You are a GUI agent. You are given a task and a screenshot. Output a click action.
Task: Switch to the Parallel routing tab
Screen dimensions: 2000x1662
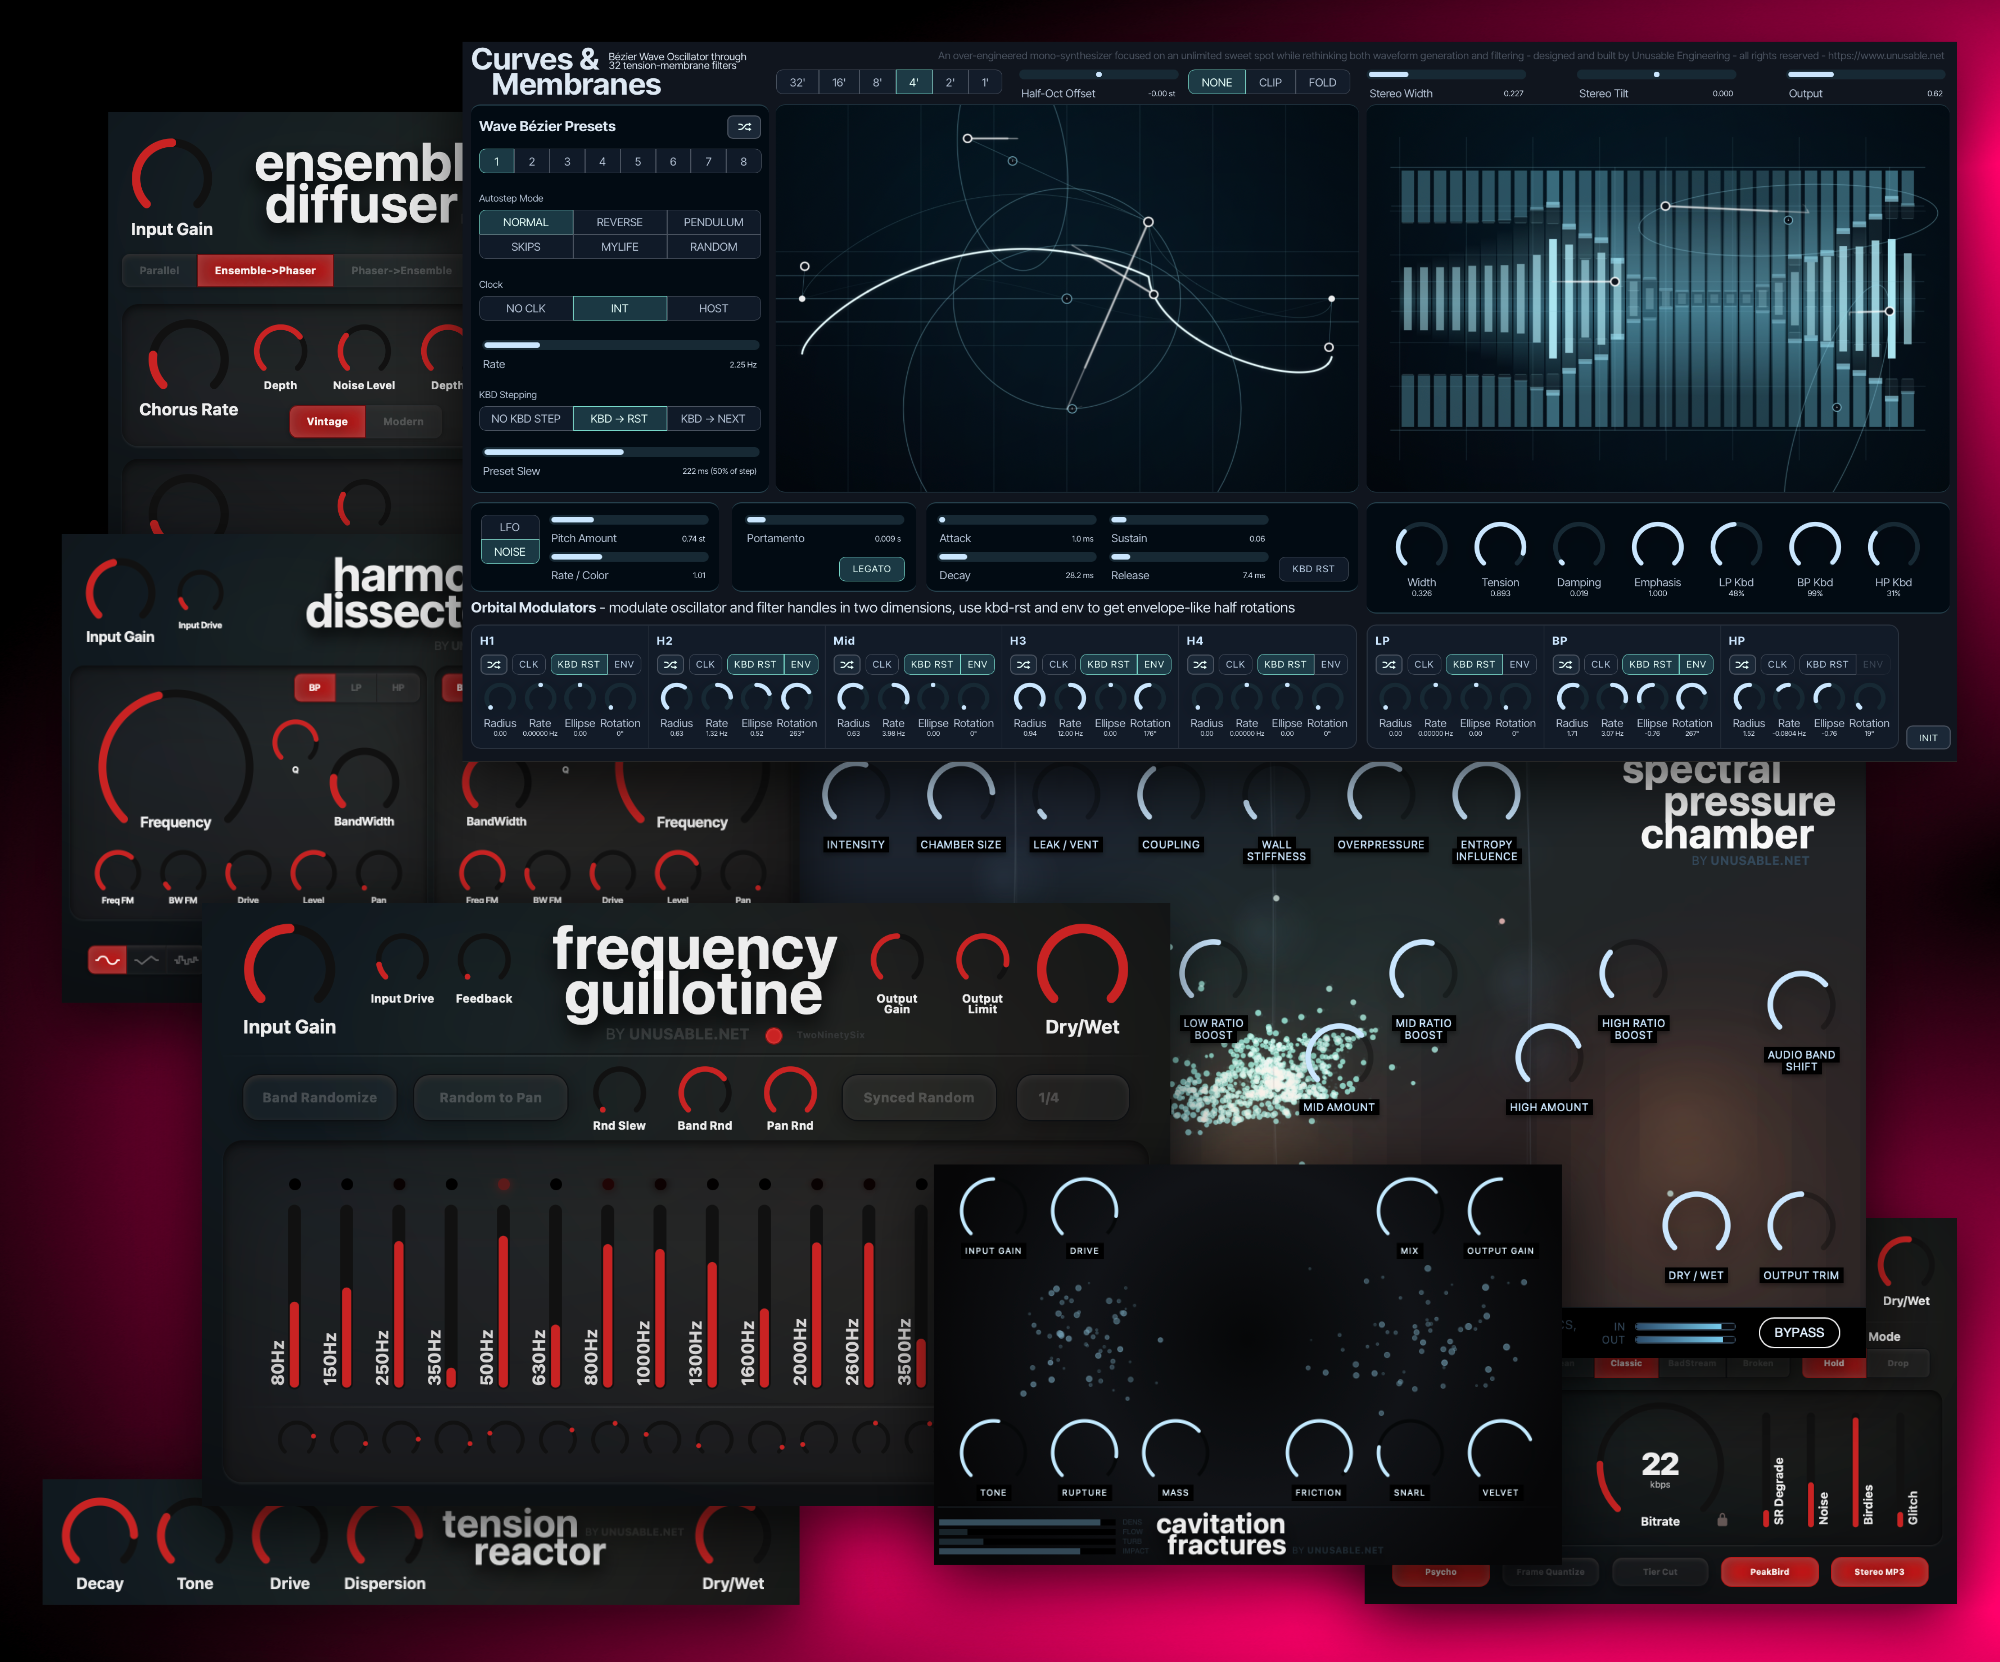pyautogui.click(x=160, y=271)
